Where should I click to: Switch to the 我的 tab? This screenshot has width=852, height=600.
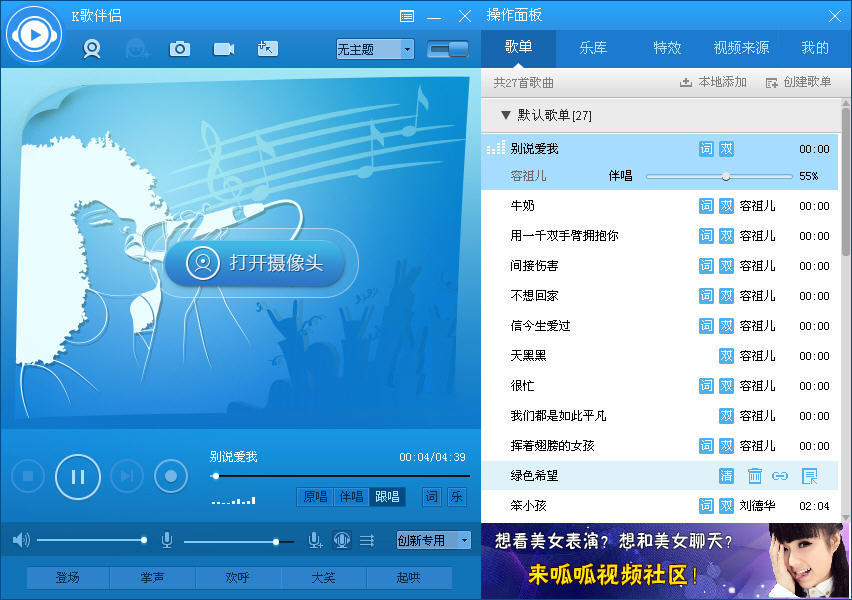815,48
